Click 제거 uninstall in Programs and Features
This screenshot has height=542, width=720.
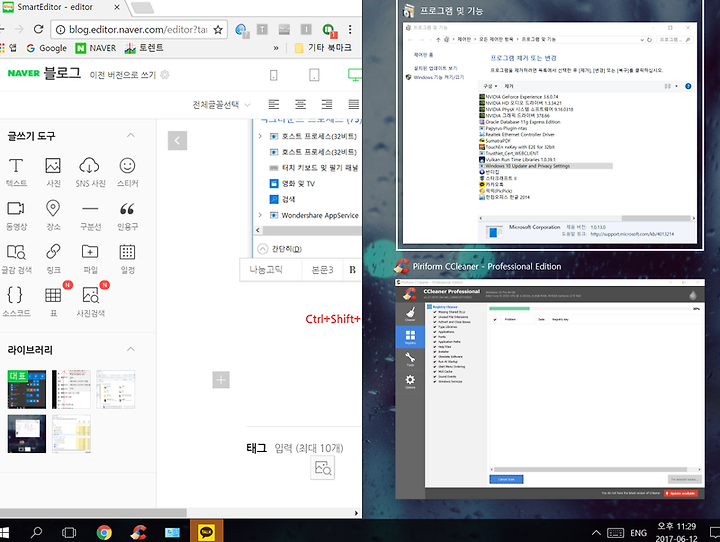tap(509, 86)
